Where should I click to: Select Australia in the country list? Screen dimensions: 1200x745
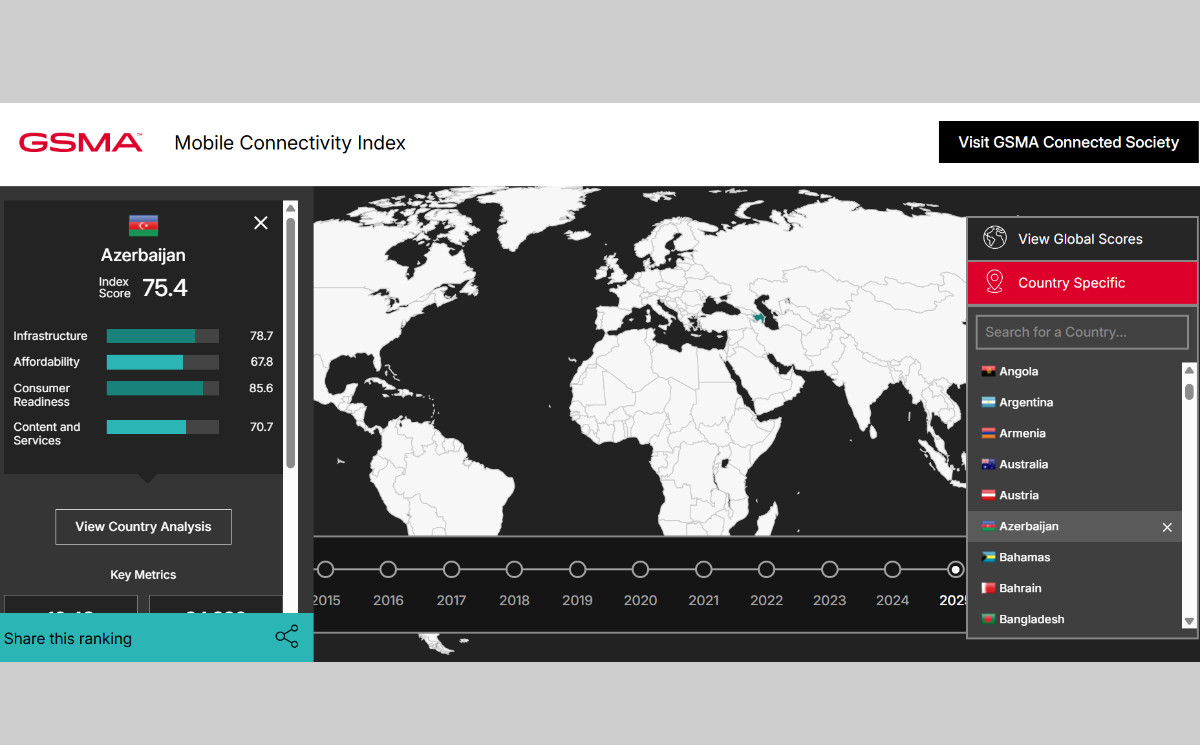[1075, 464]
